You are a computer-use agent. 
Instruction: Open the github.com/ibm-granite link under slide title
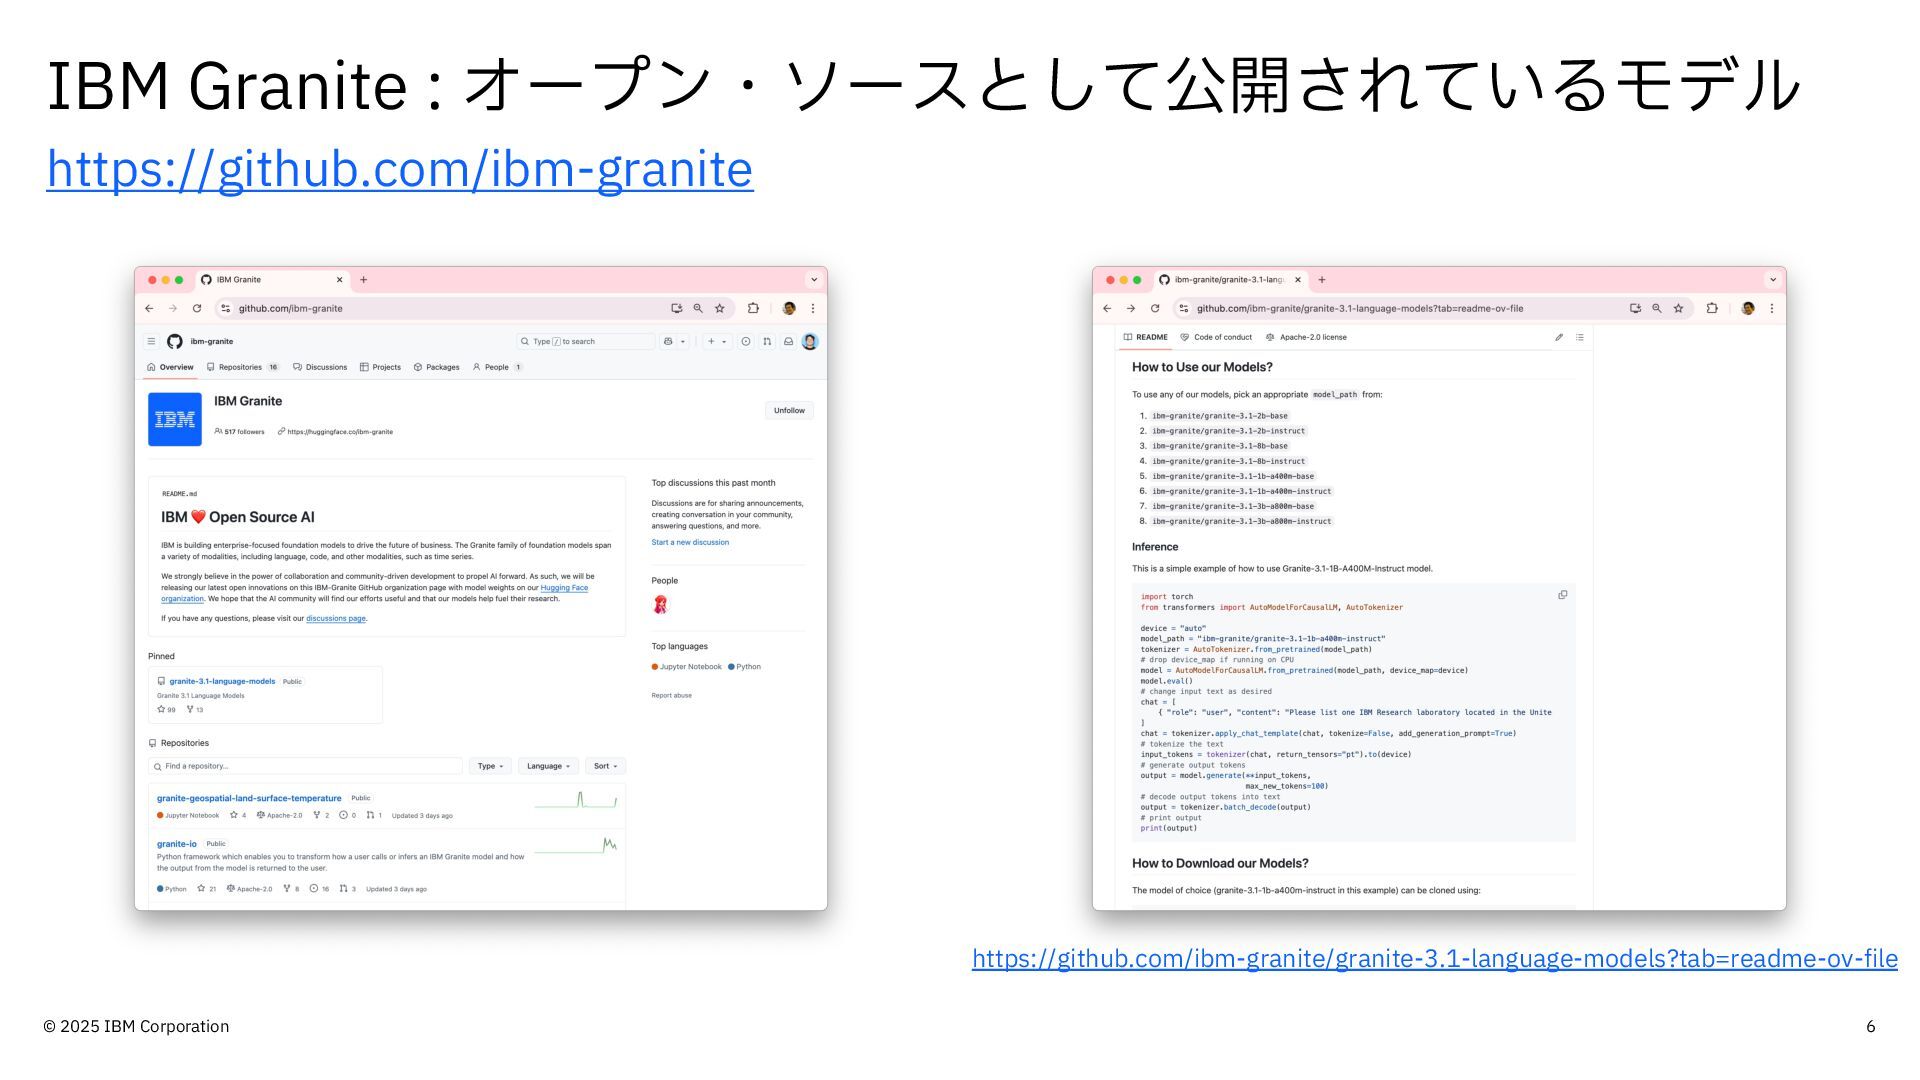399,168
